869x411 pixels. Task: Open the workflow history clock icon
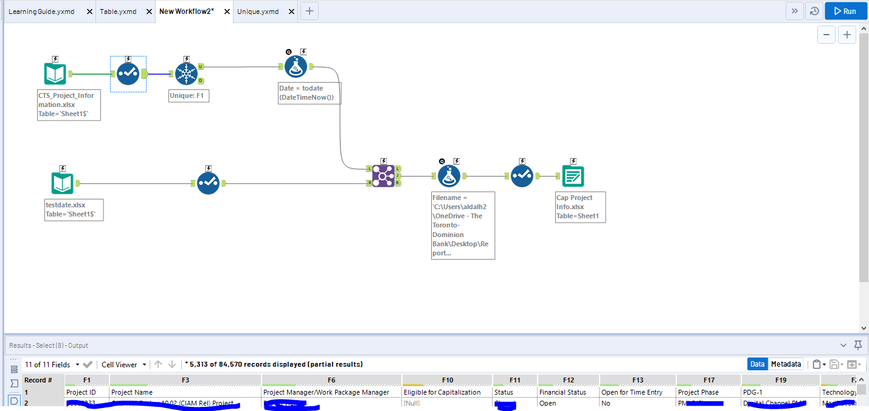pos(814,11)
